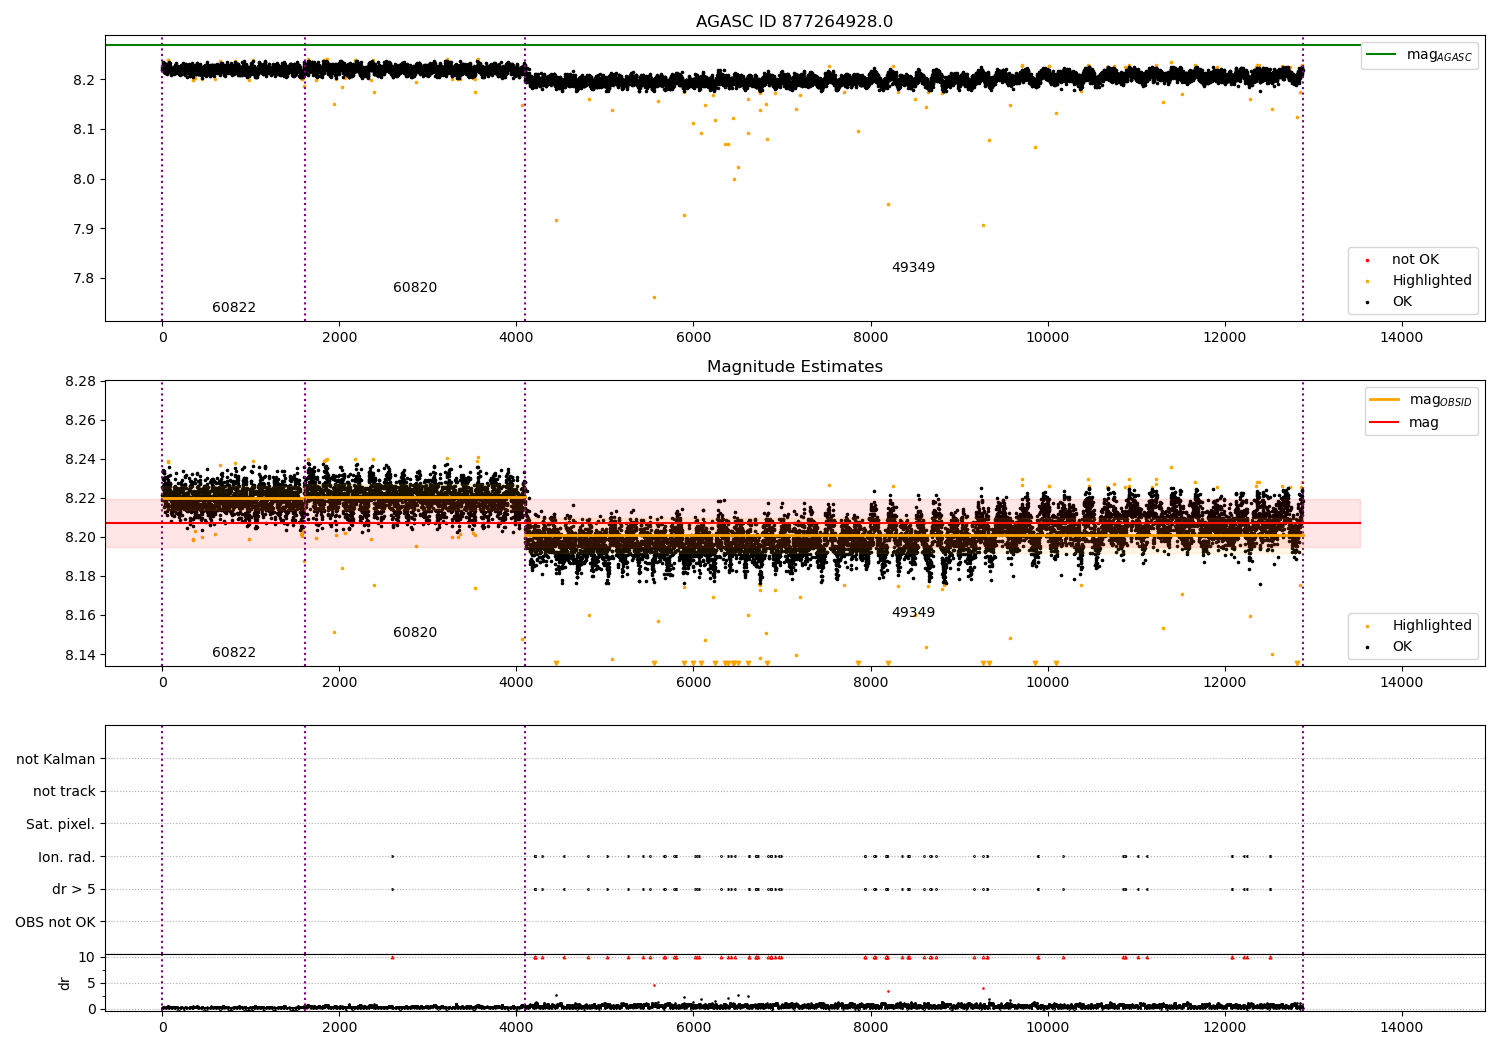The width and height of the screenshot is (1500, 1050).
Task: Click the 'Sat. pixel.' row label
Action: point(61,825)
